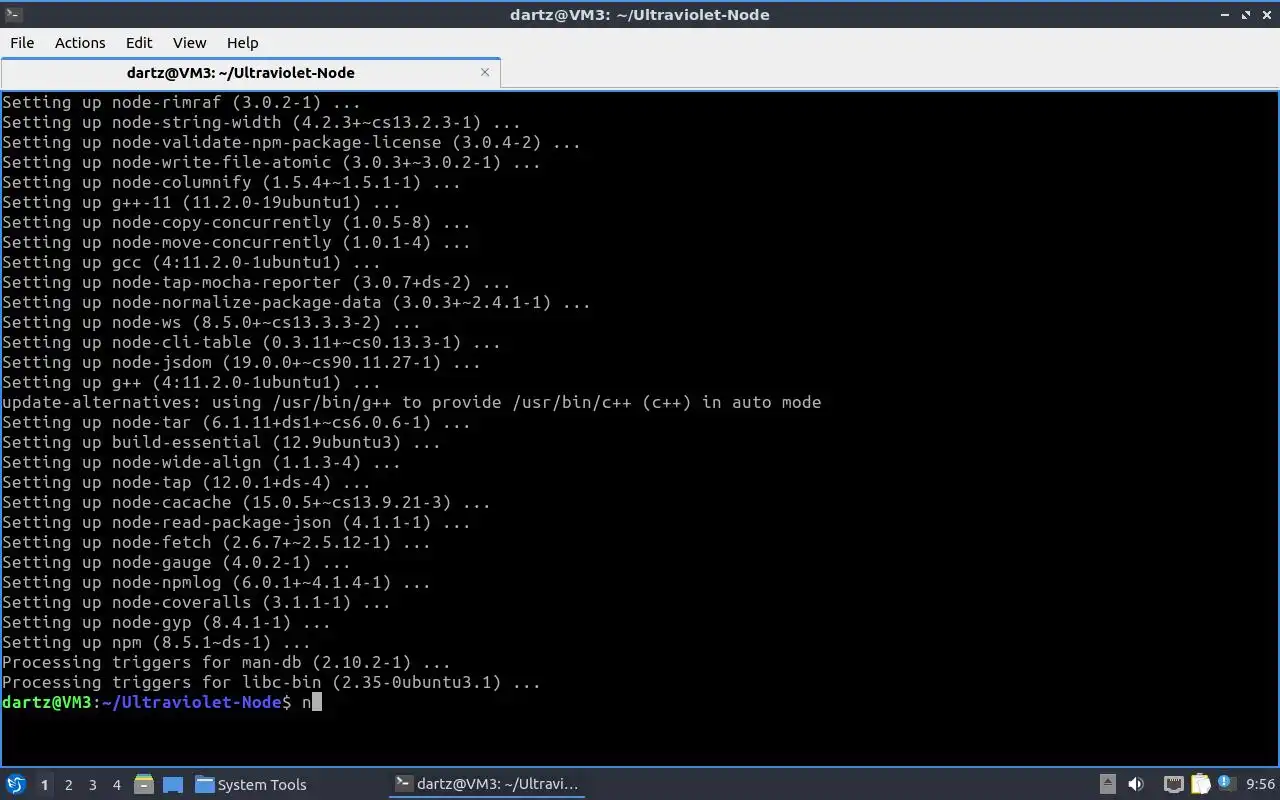Select the dartz@VM3 terminal tab

click(241, 72)
